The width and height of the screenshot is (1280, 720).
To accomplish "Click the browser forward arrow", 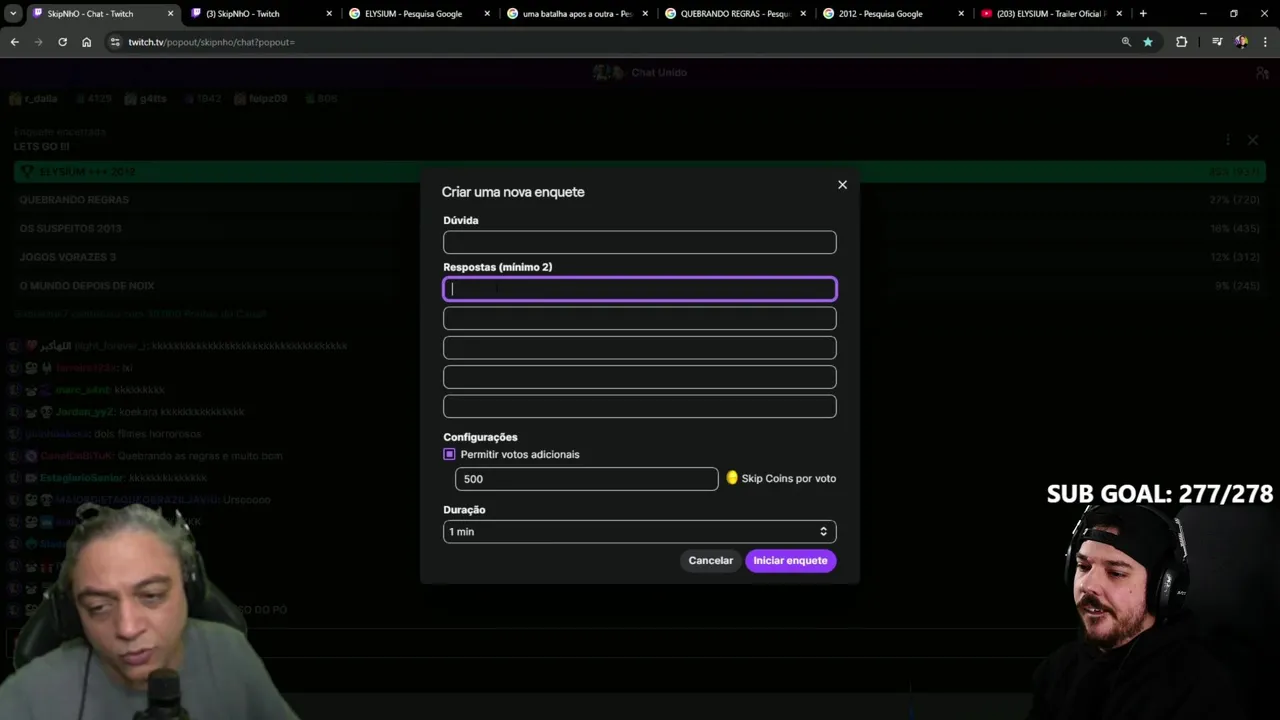I will click(x=38, y=42).
